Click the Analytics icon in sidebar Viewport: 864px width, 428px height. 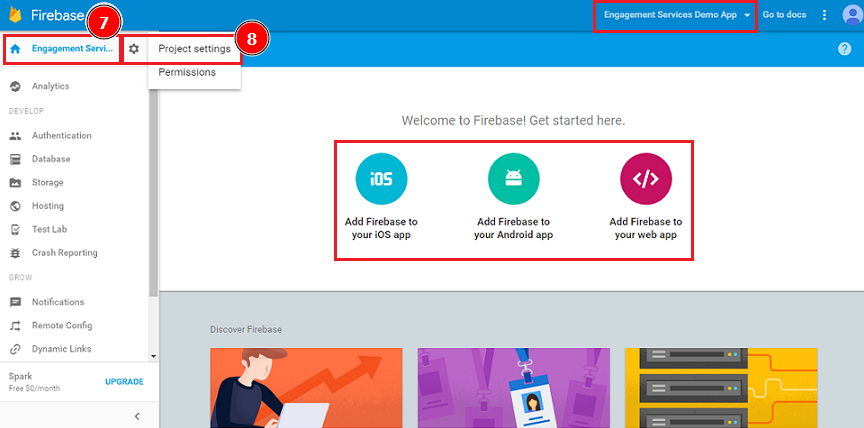click(15, 86)
